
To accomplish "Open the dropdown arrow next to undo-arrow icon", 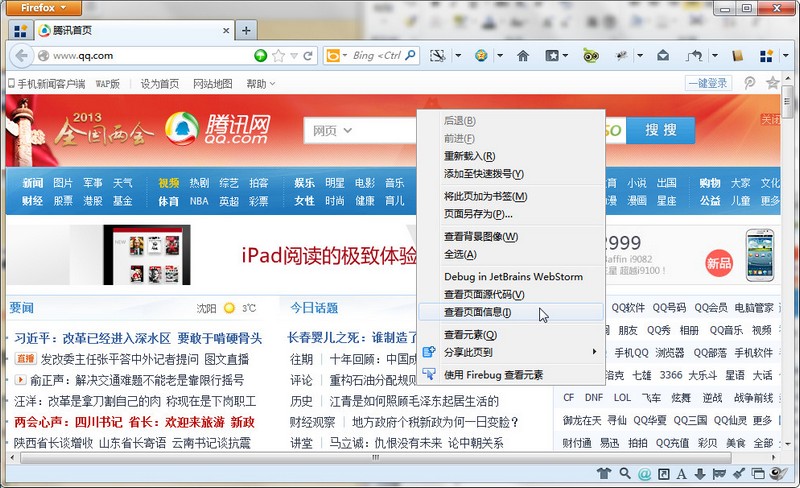I will point(715,56).
